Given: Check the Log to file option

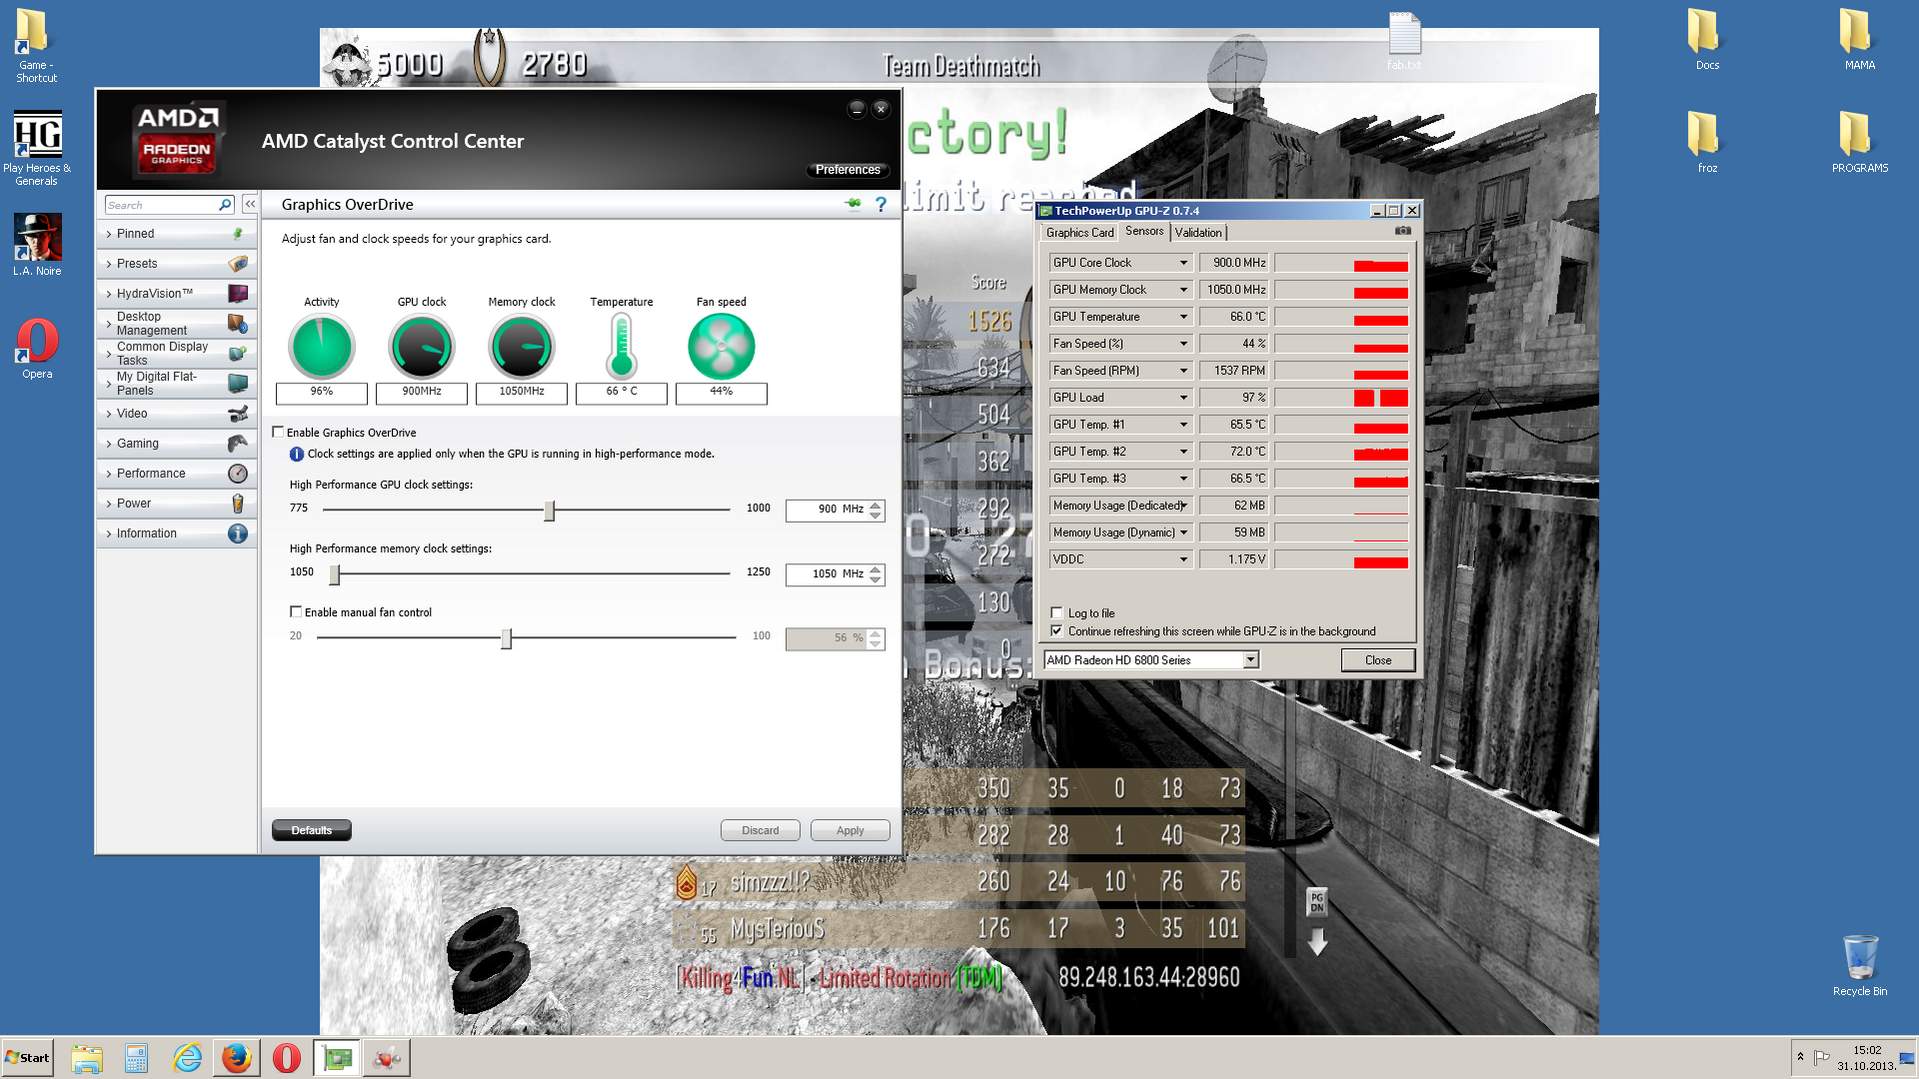Looking at the screenshot, I should click(1057, 613).
